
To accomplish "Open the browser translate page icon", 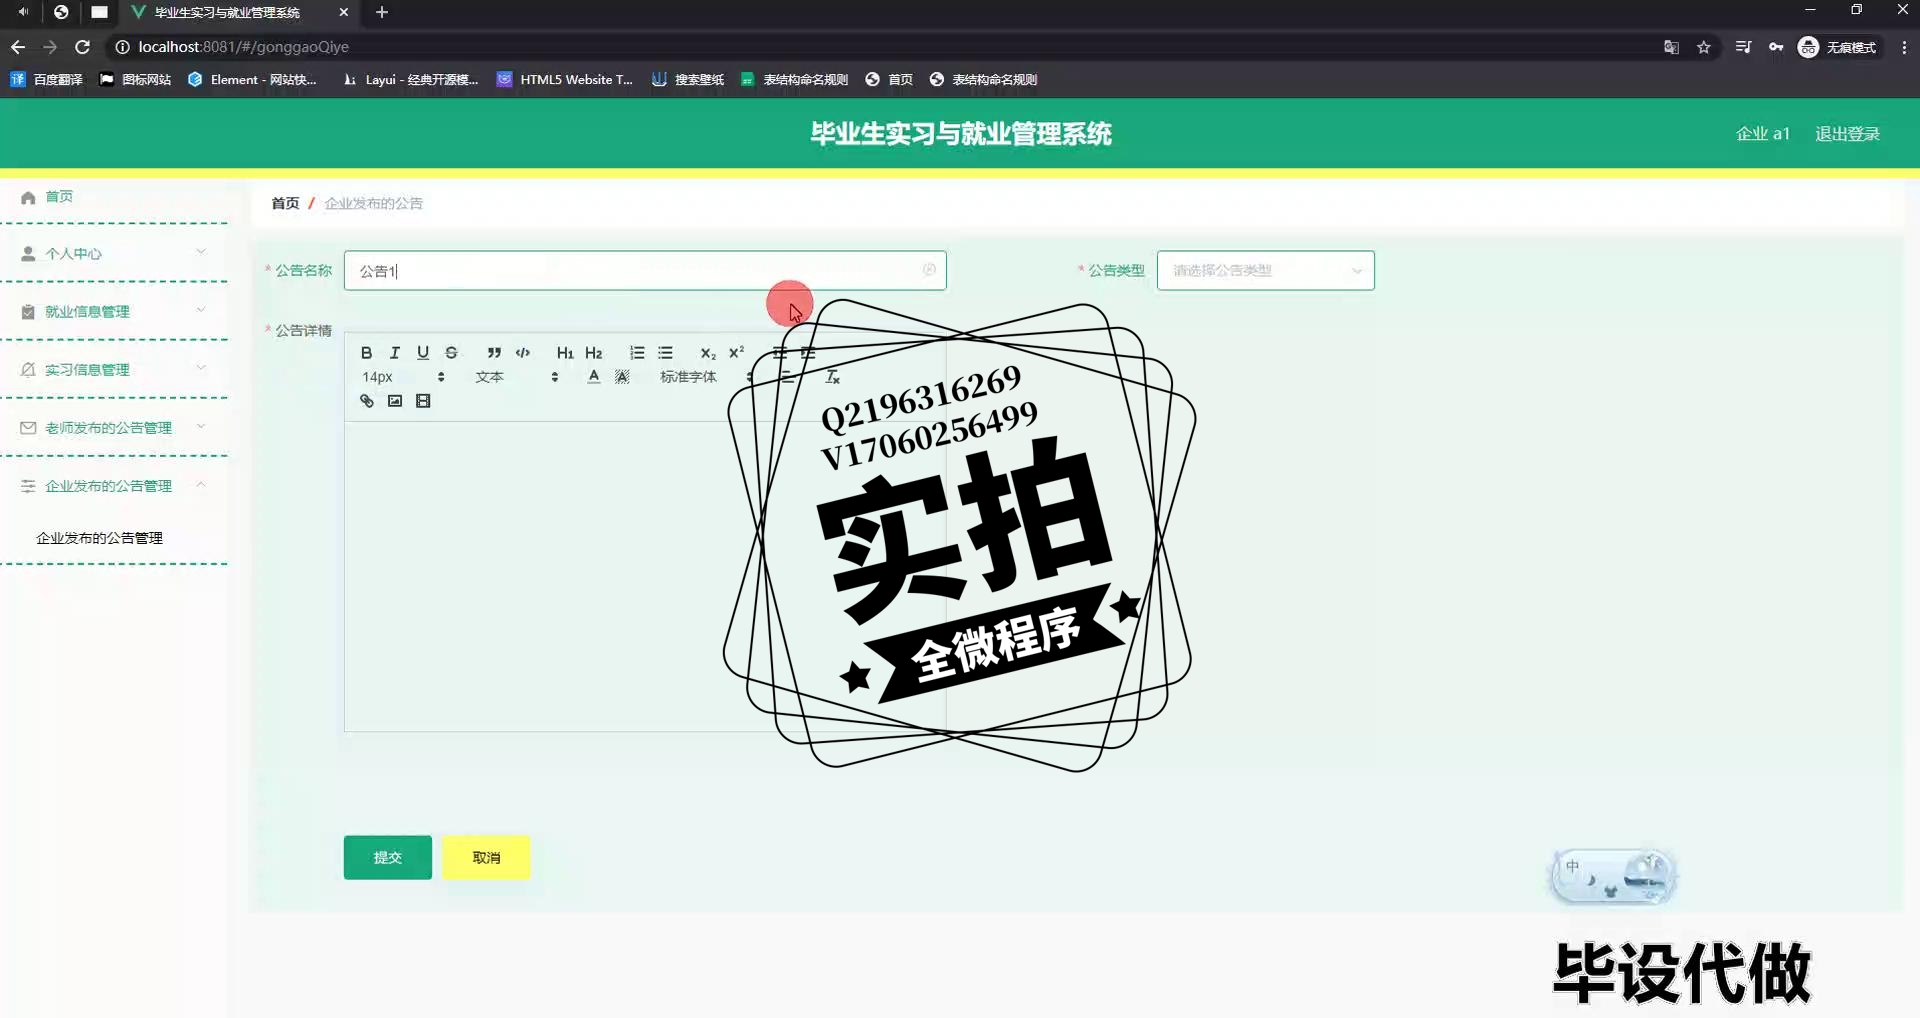I will point(1671,47).
